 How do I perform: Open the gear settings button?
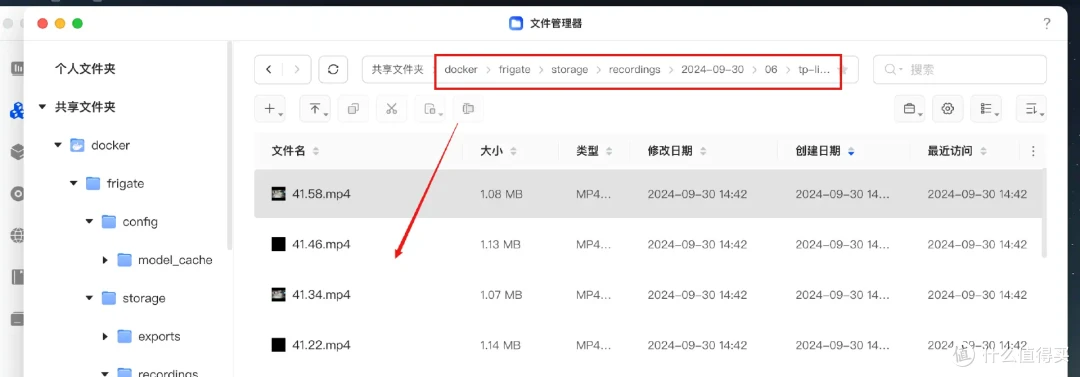click(x=948, y=109)
